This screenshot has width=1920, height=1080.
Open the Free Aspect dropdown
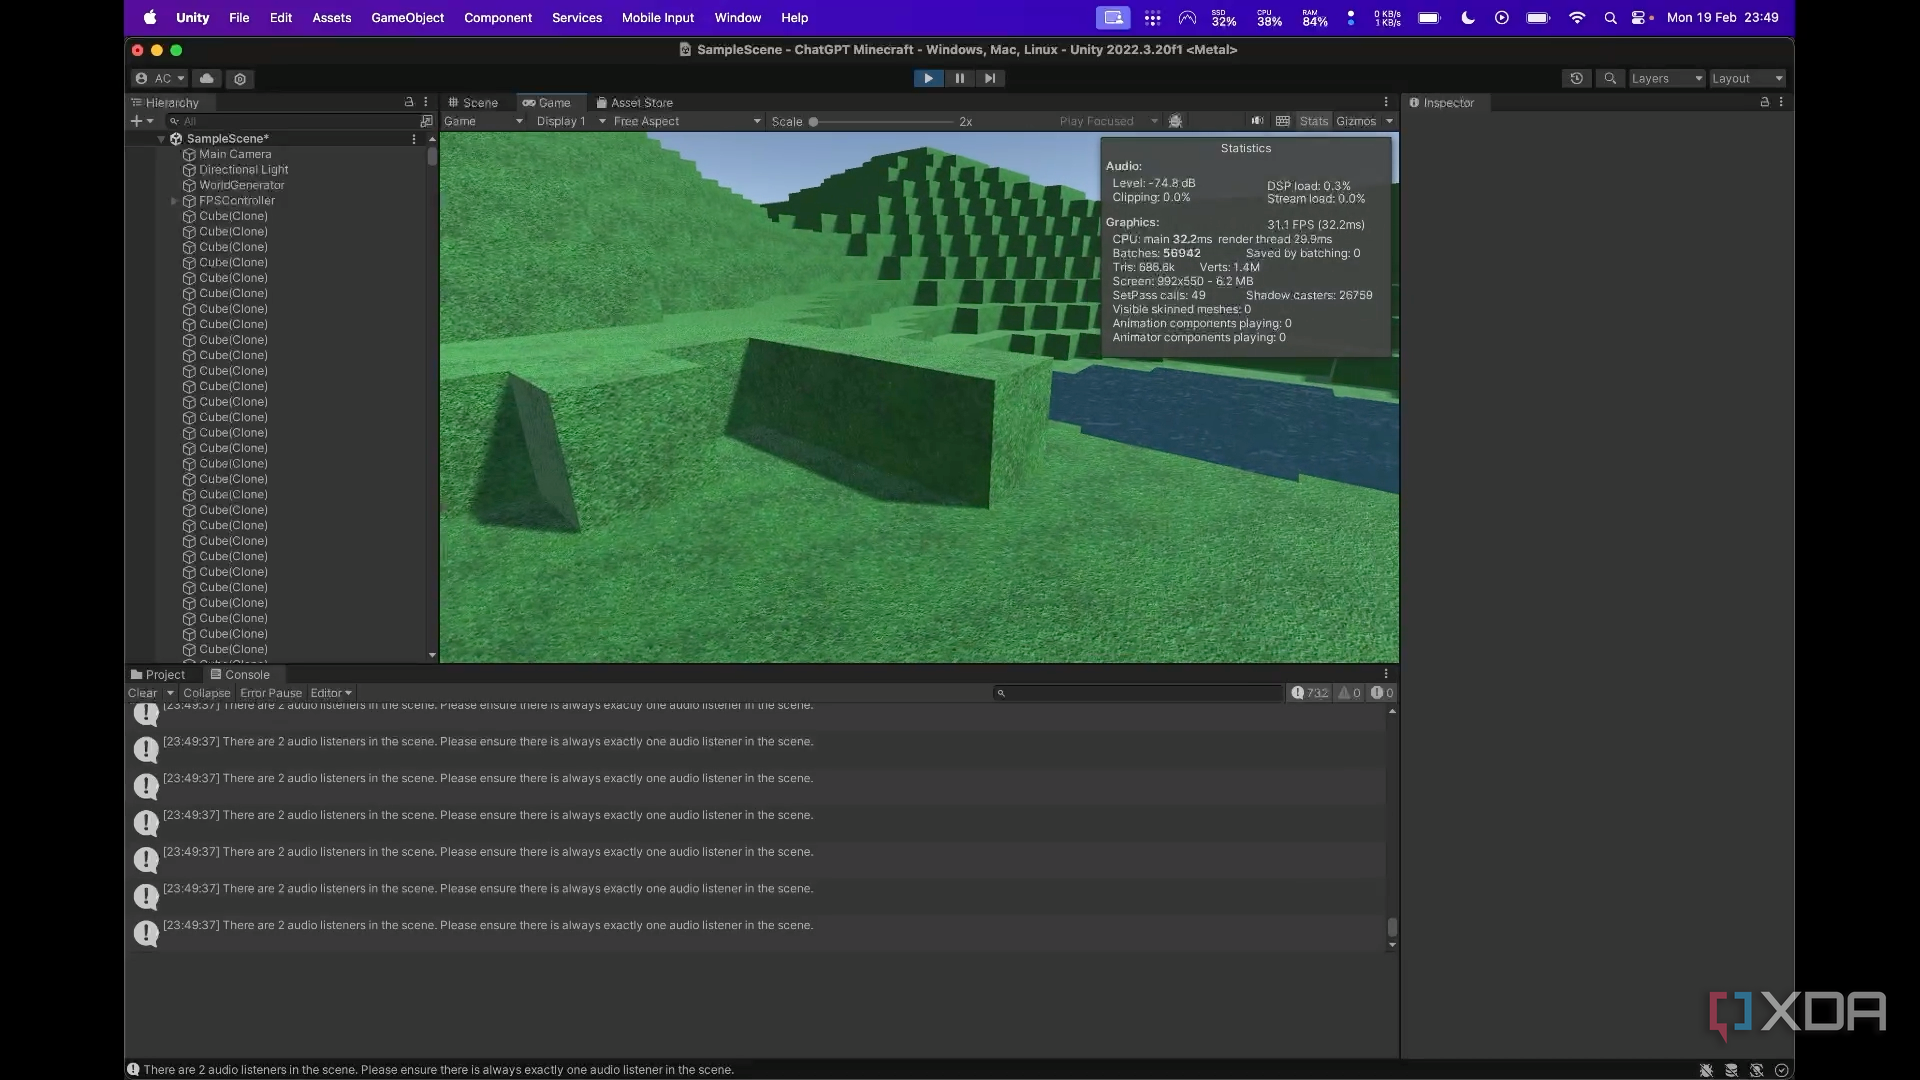[x=687, y=121]
